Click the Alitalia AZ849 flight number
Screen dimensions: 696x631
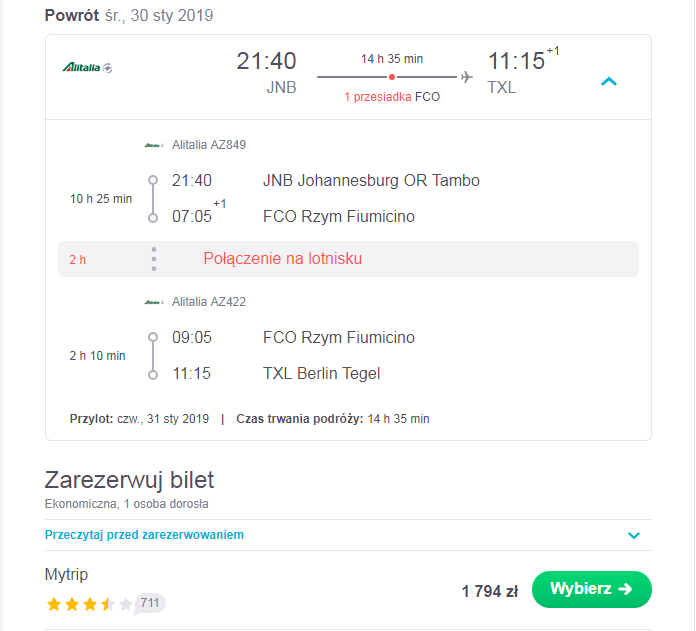(209, 145)
